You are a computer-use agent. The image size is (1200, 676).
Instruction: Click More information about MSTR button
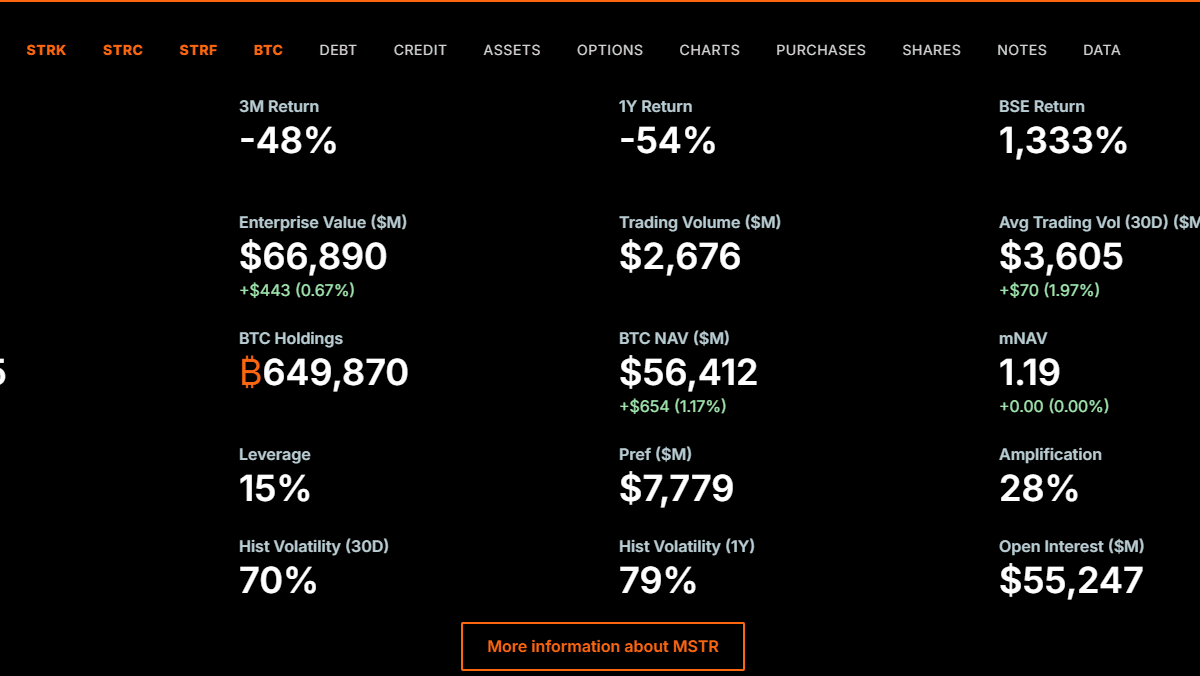pos(603,646)
